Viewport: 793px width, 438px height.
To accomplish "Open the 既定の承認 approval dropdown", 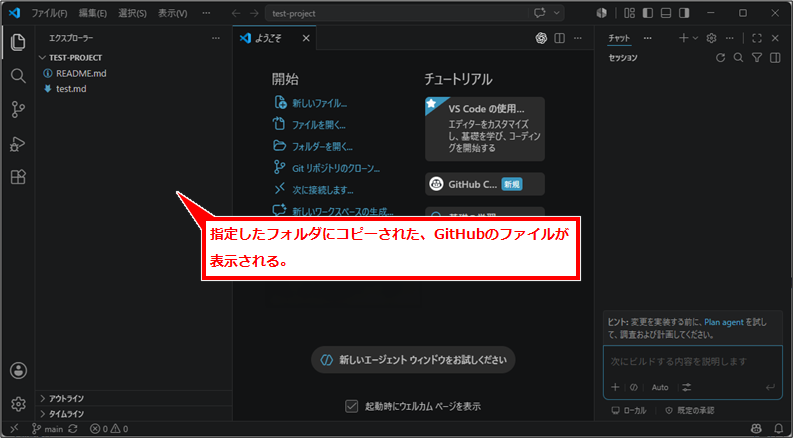I will (x=690, y=411).
